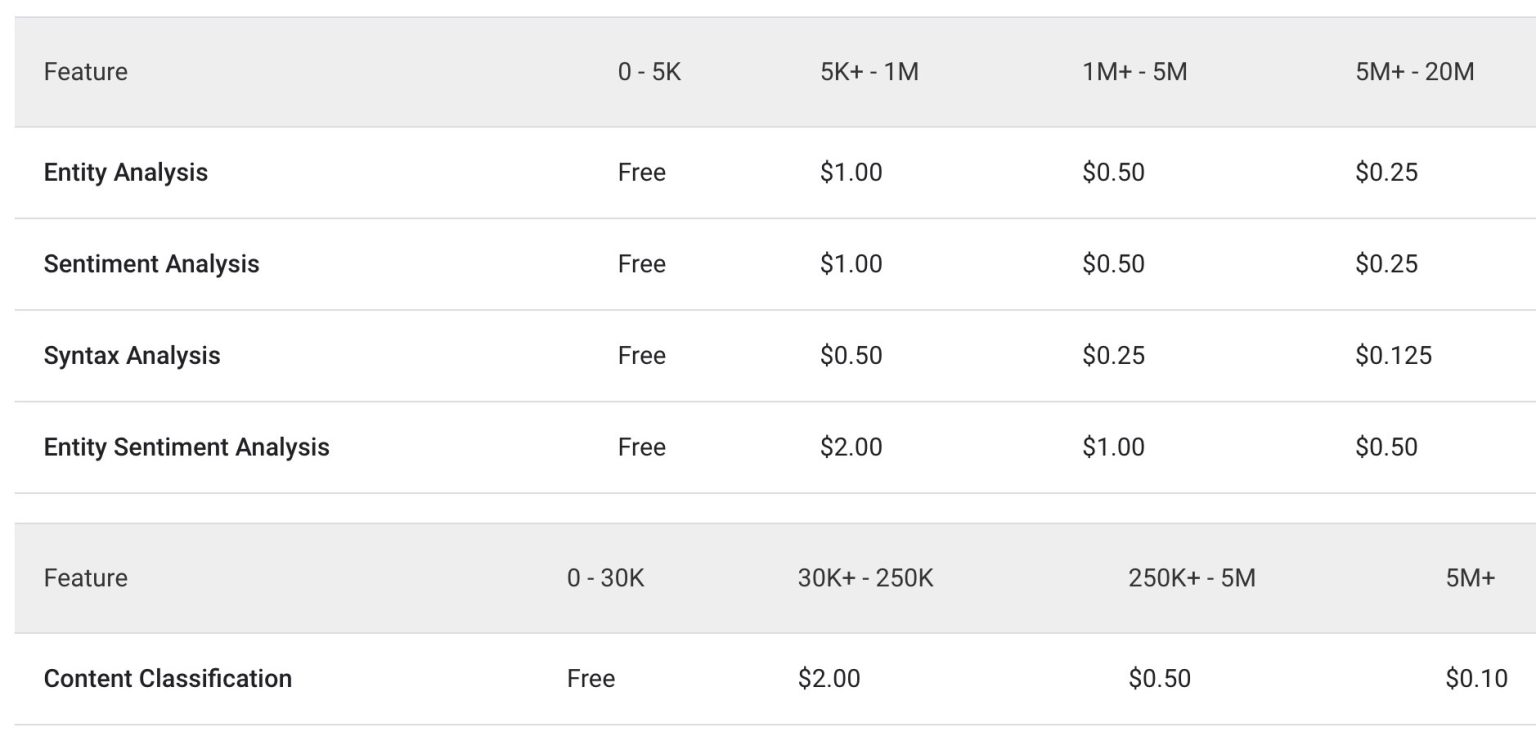Click Free in the Entity Analysis row

pyautogui.click(x=642, y=172)
